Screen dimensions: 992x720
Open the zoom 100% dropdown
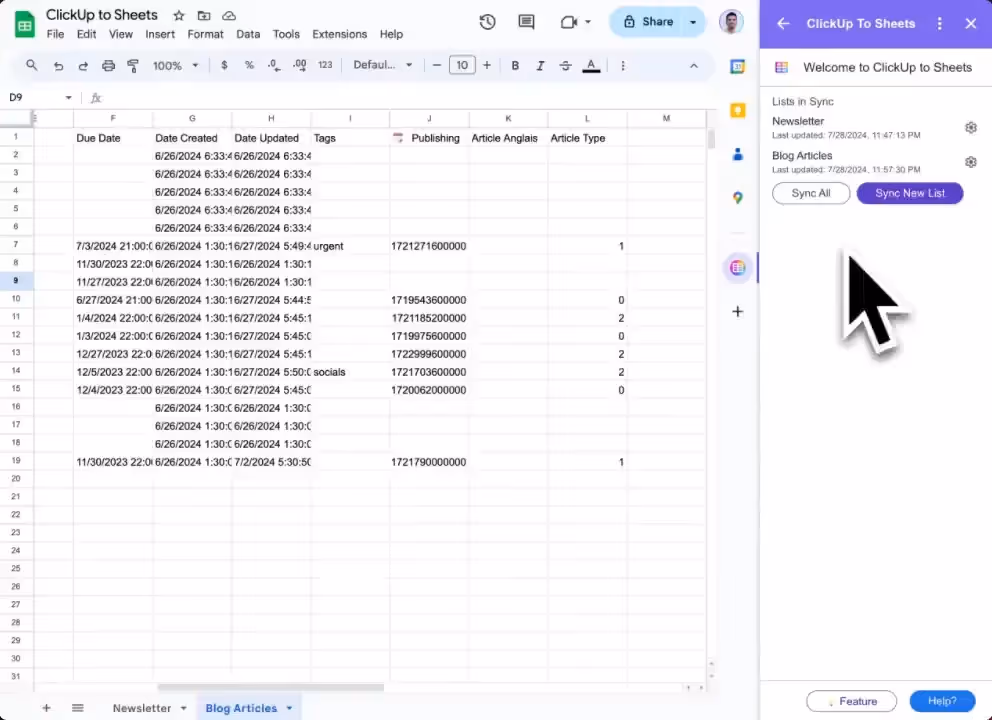pos(175,65)
